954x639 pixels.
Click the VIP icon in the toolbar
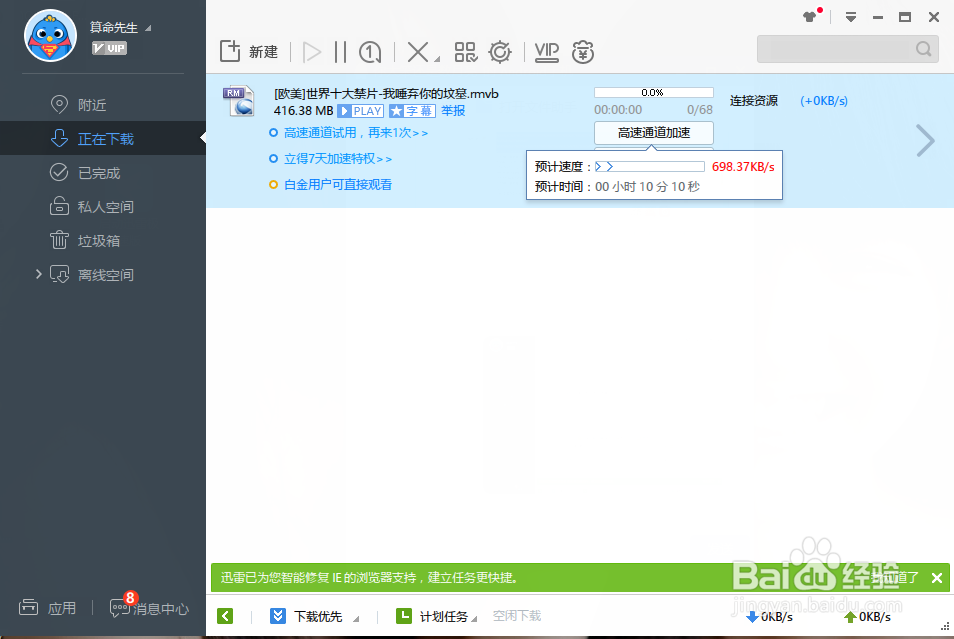(546, 51)
